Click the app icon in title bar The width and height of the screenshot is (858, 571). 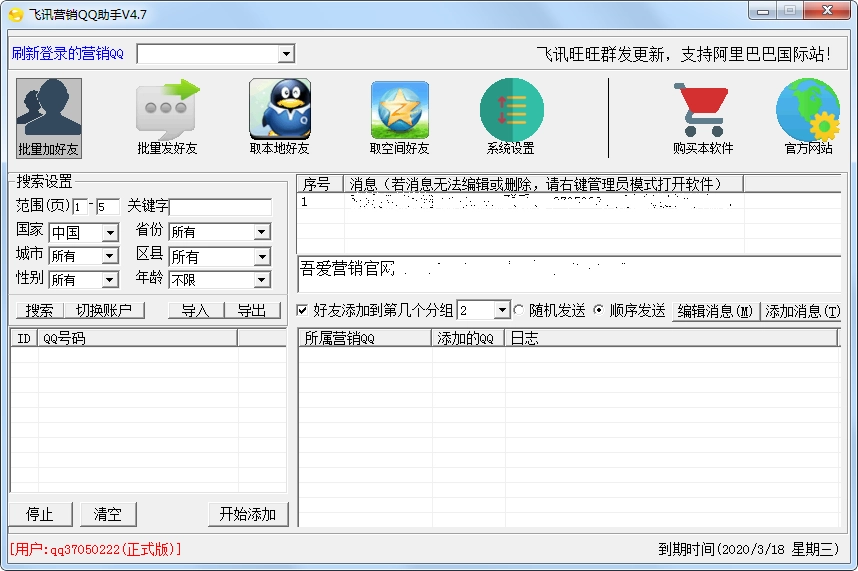coord(16,15)
